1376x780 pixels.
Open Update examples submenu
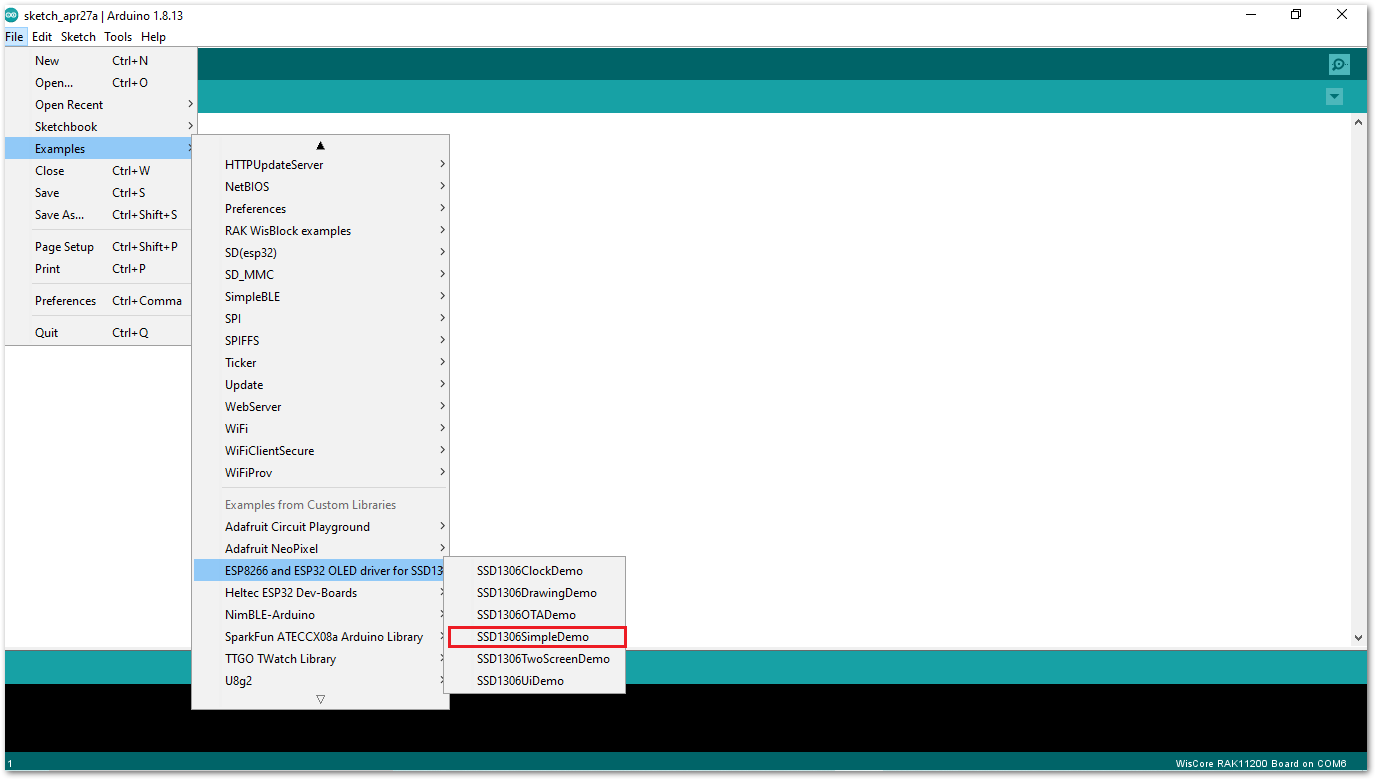pyautogui.click(x=320, y=385)
